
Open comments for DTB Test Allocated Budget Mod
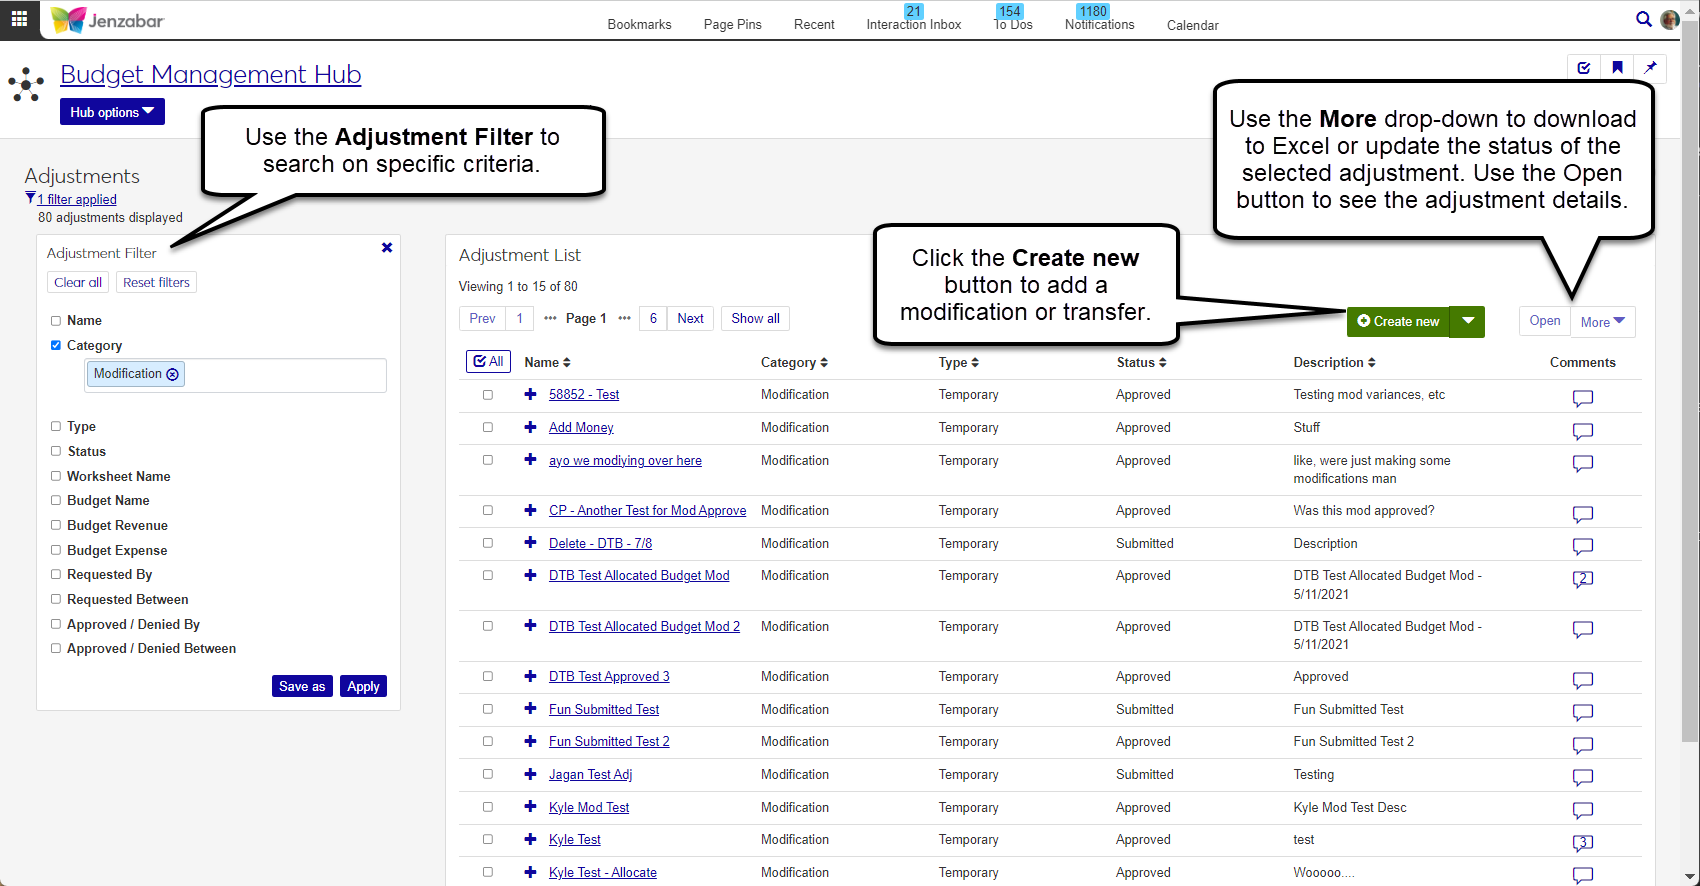coord(1582,579)
